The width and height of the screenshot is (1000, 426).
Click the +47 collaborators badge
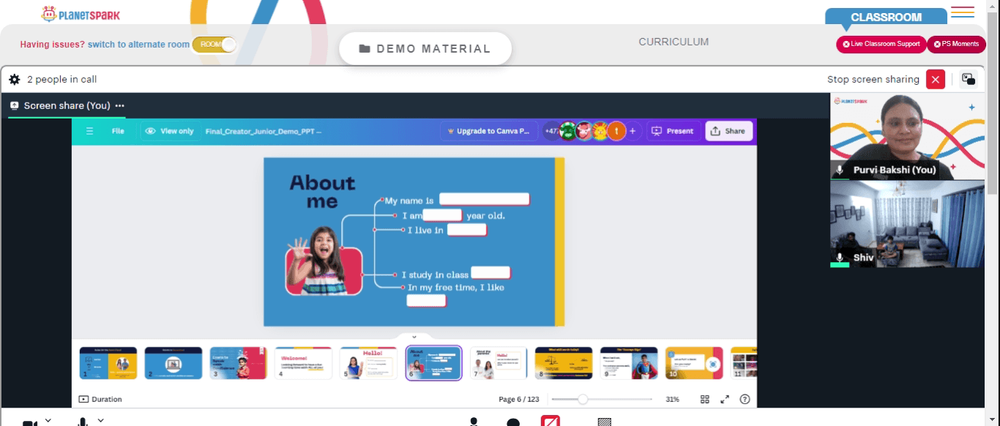click(x=550, y=131)
